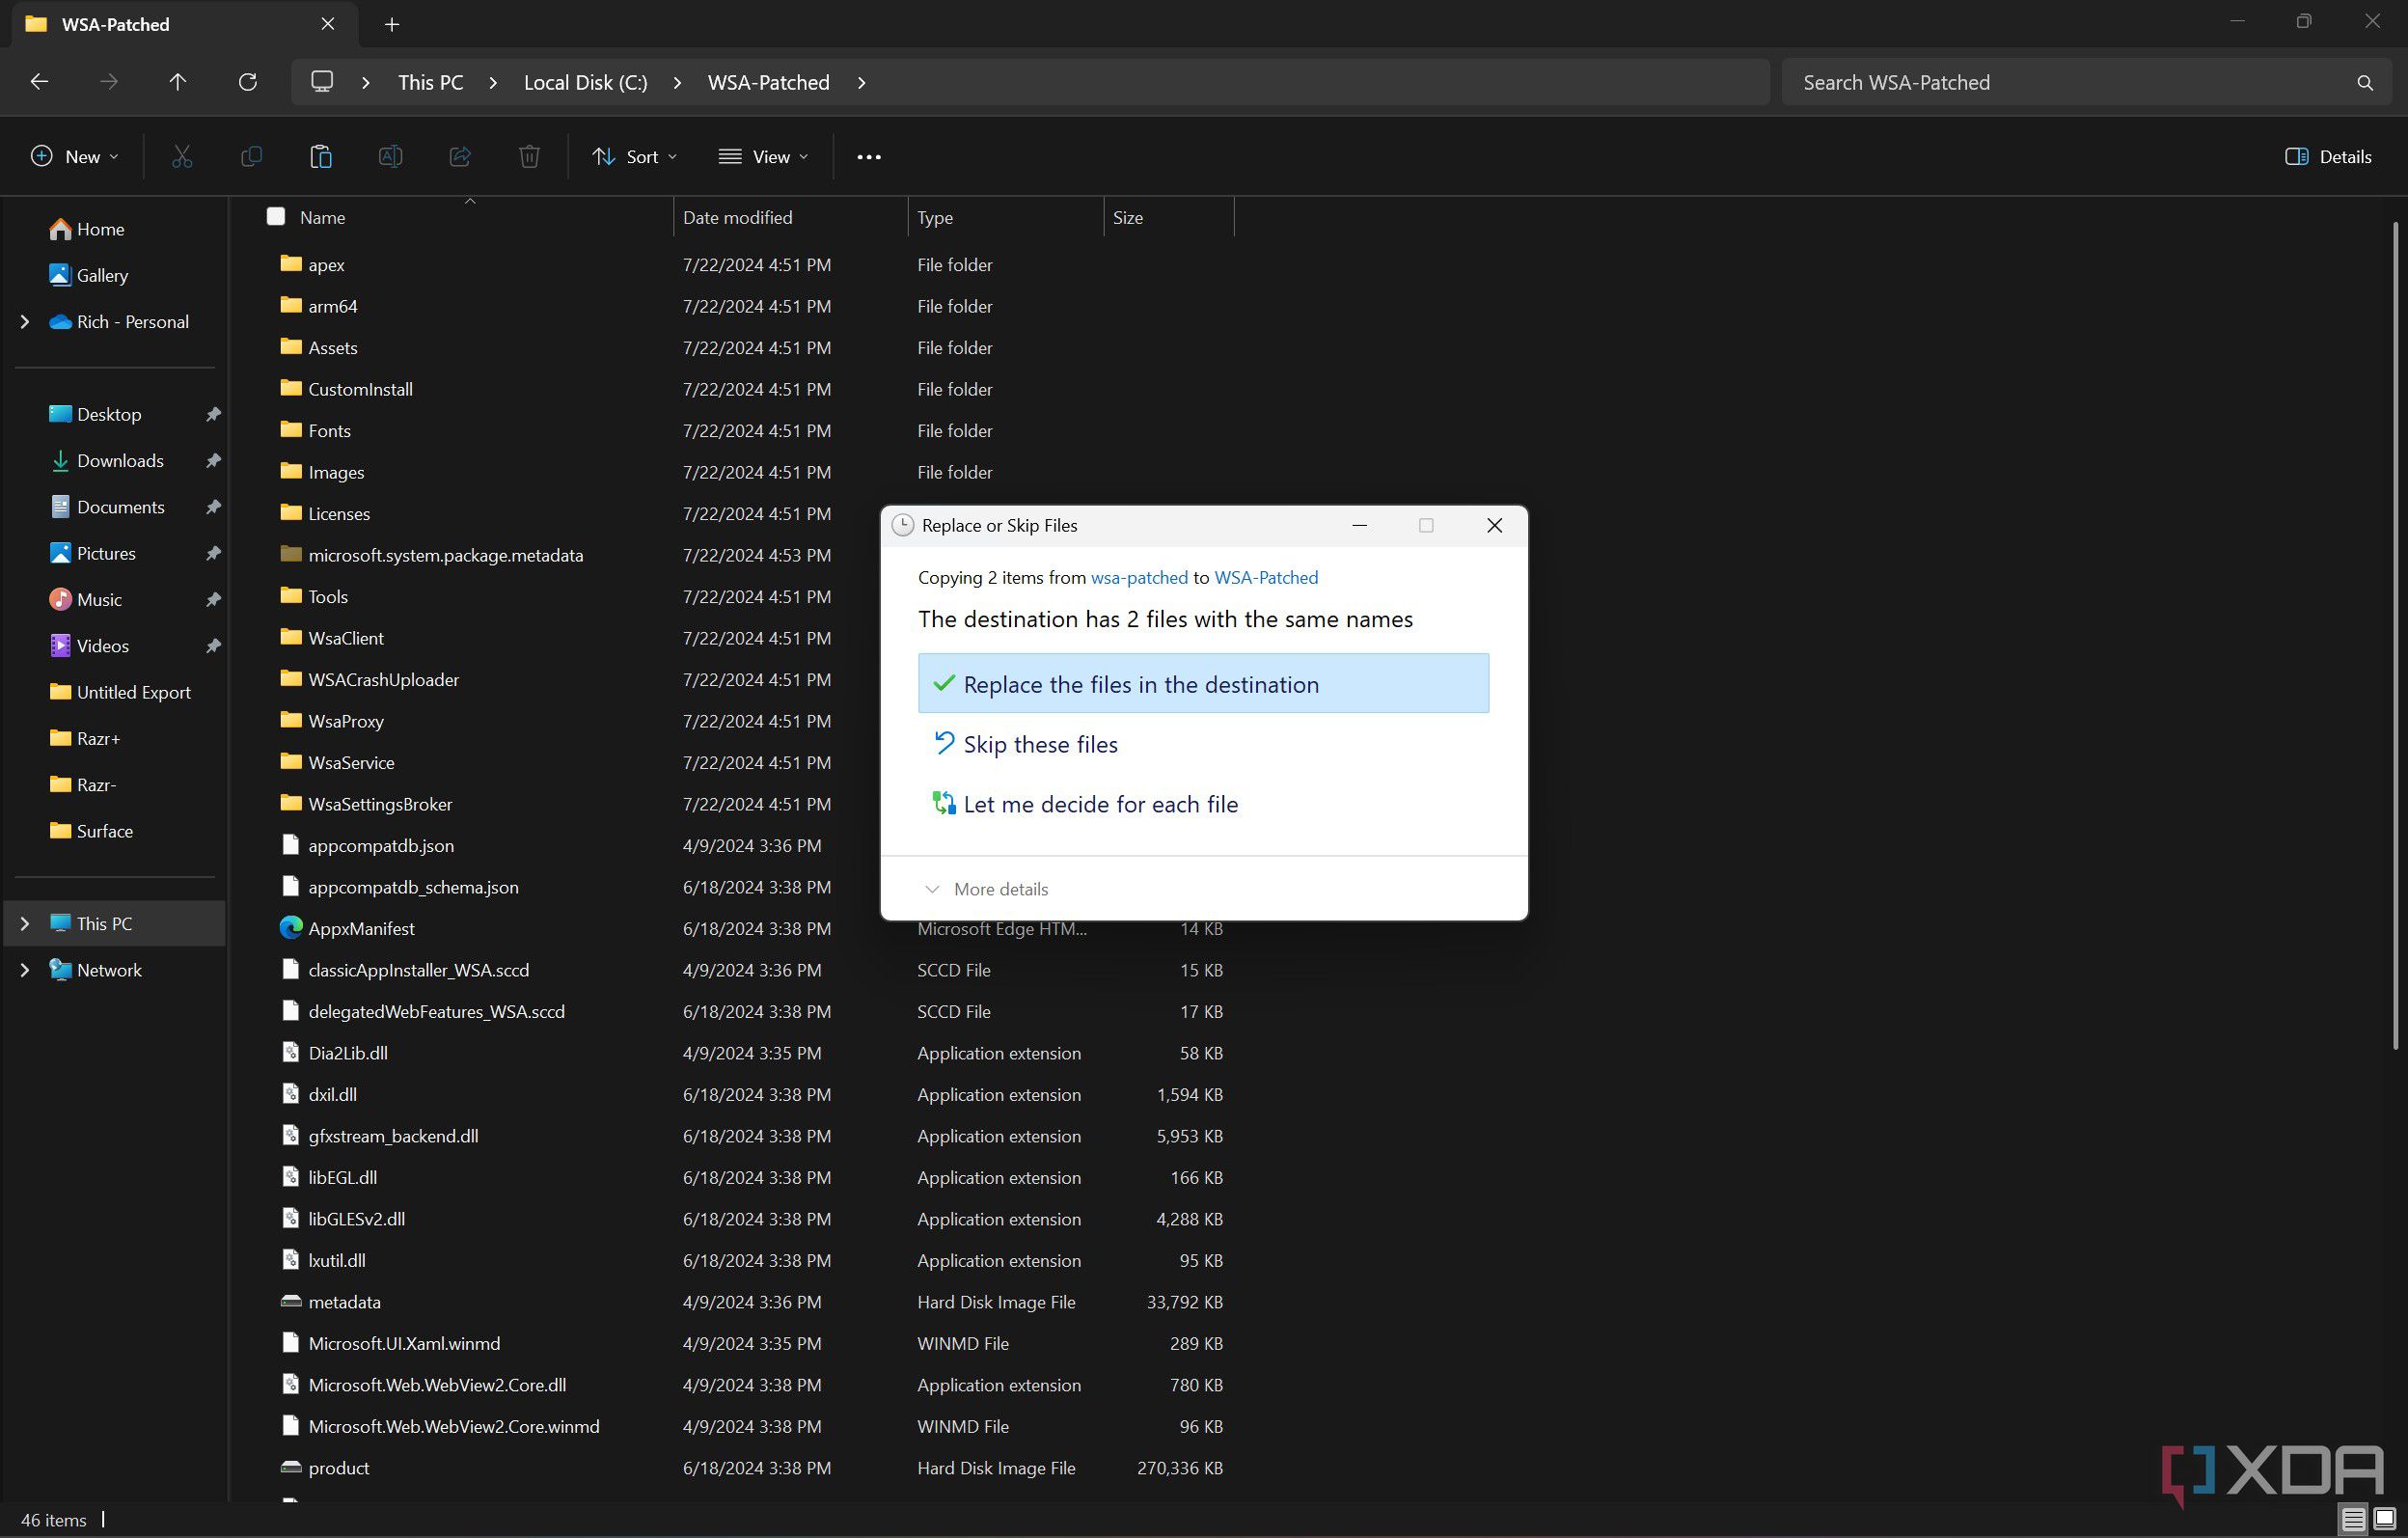The width and height of the screenshot is (2408, 1538).
Task: Open Music quick access folder
Action: pyautogui.click(x=85, y=599)
